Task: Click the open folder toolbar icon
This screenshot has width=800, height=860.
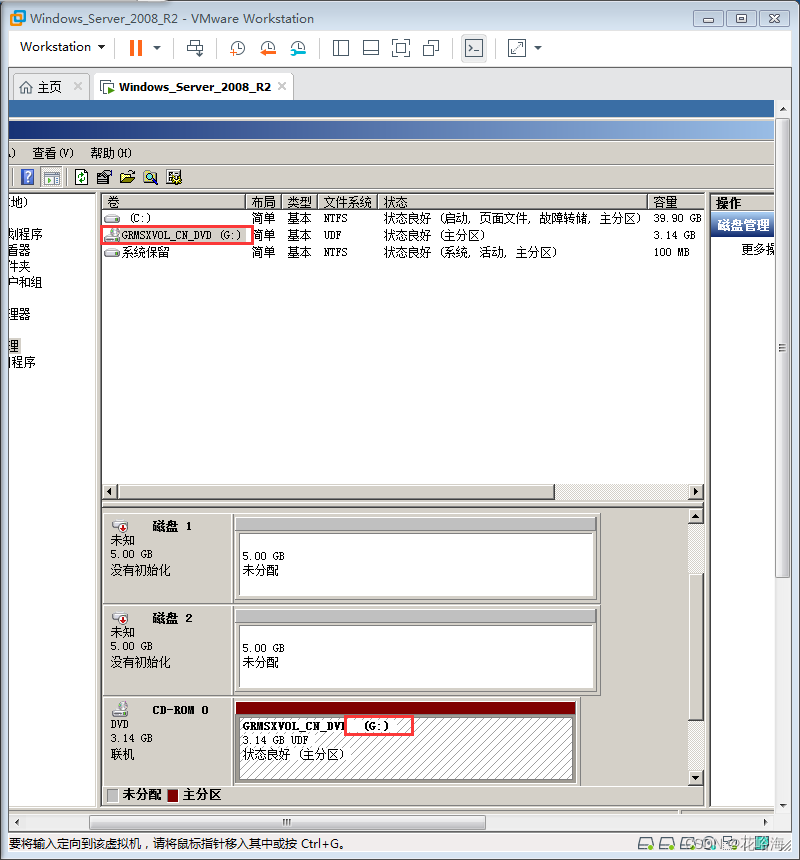Action: (127, 177)
